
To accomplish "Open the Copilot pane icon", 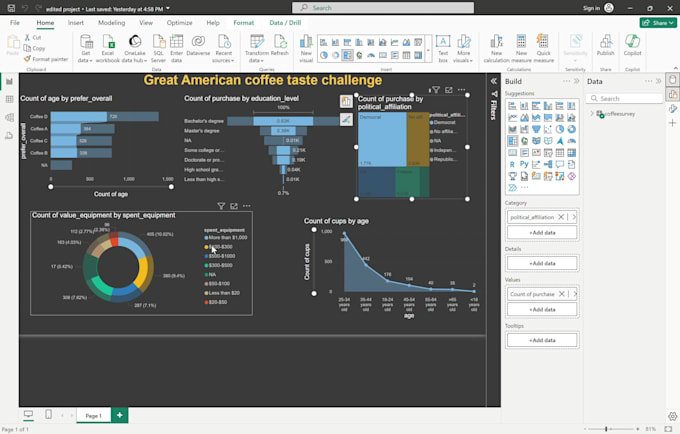I will click(633, 46).
